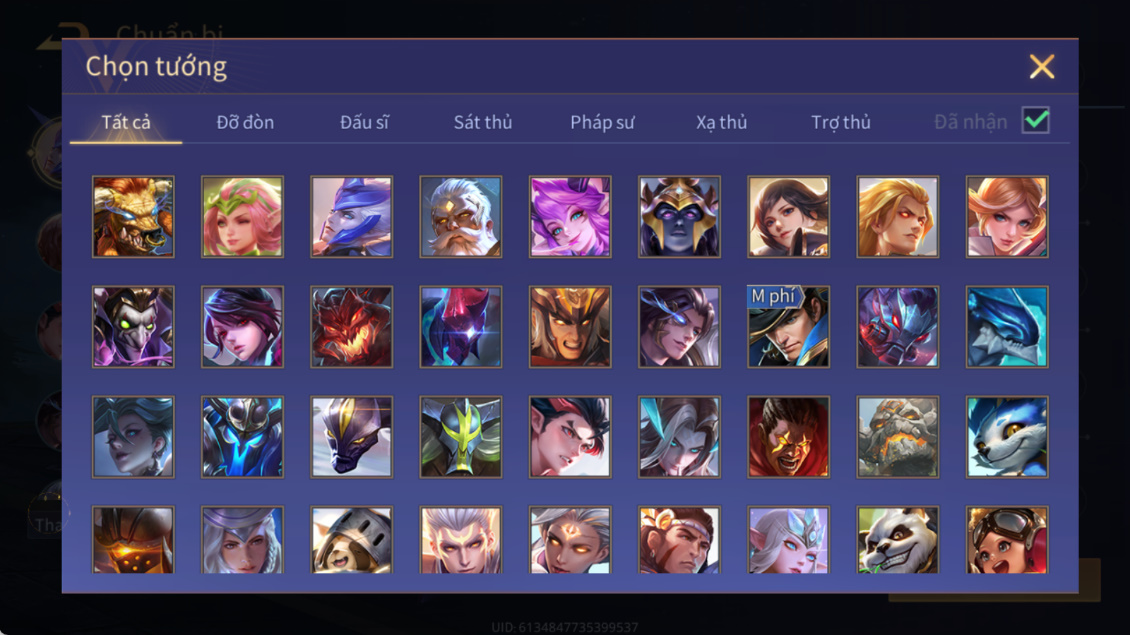Show the Xạ thủ hero list

721,123
